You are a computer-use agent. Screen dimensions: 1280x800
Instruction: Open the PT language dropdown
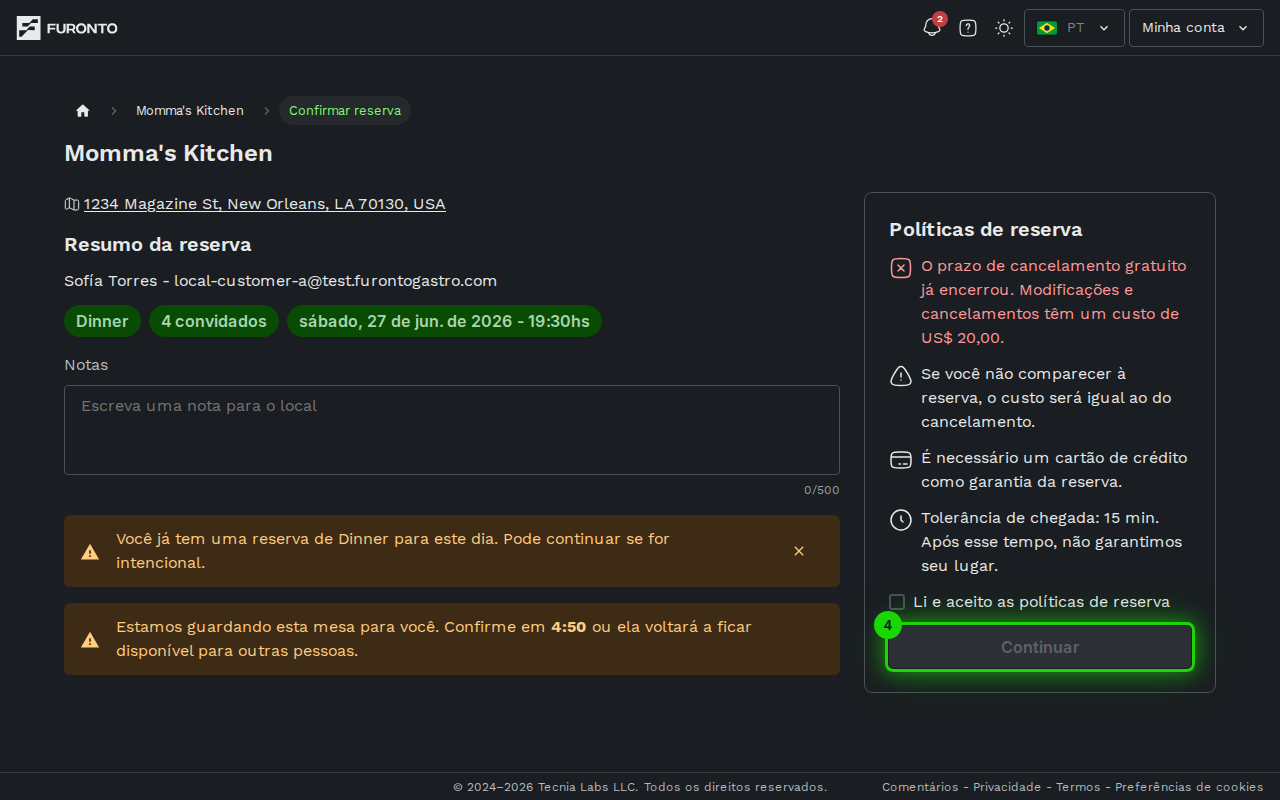(1074, 28)
